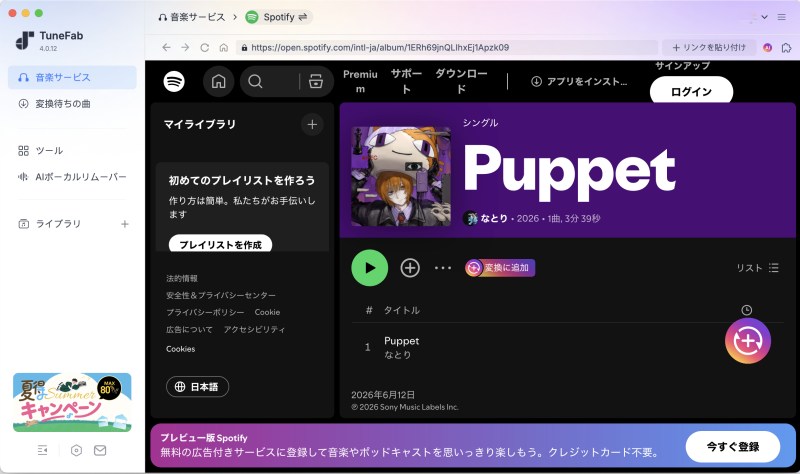This screenshot has height=474, width=800.
Task: Click リンクを貼り付け button
Action: pos(709,47)
